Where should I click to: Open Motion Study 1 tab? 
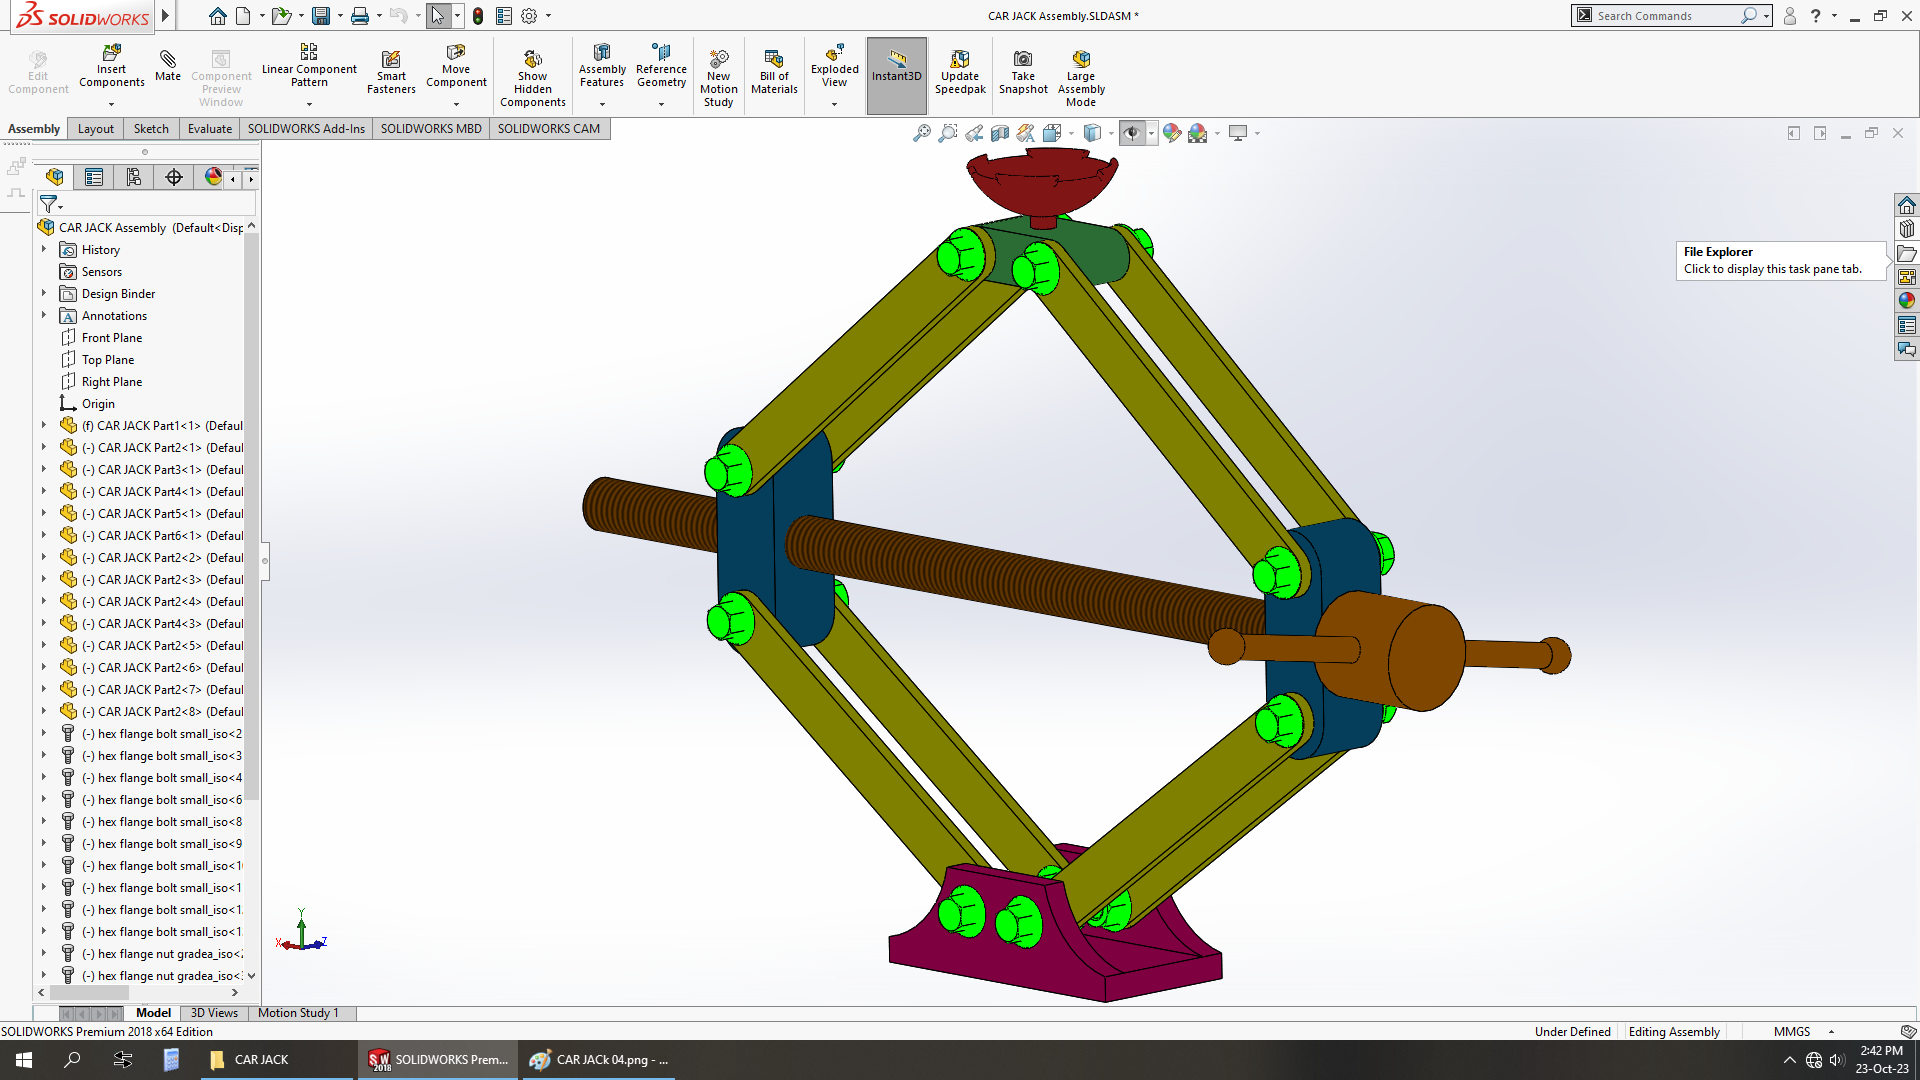[298, 1013]
